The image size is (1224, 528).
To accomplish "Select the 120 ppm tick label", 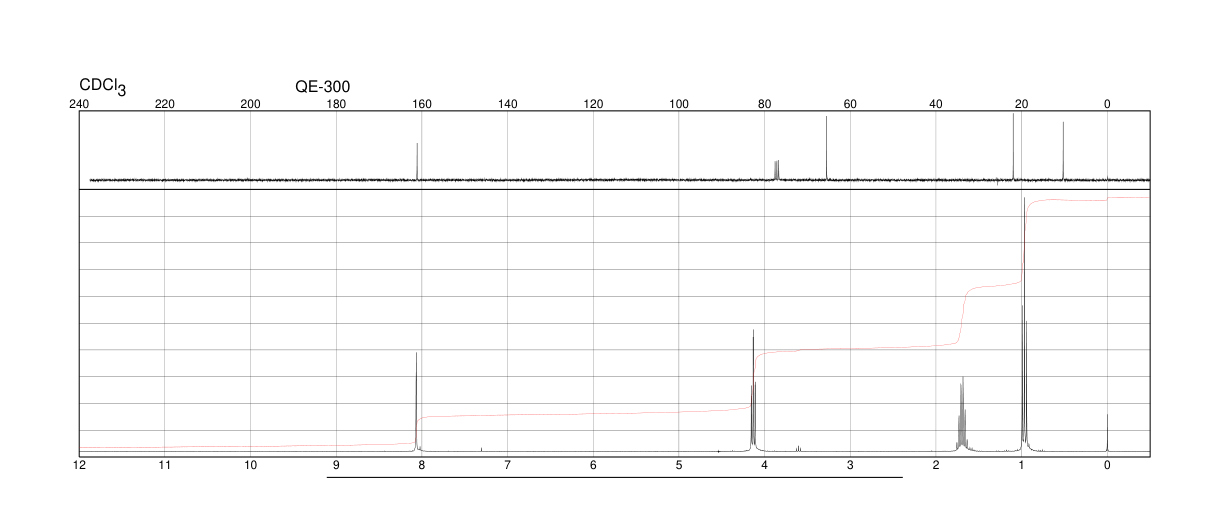I will [x=593, y=104].
